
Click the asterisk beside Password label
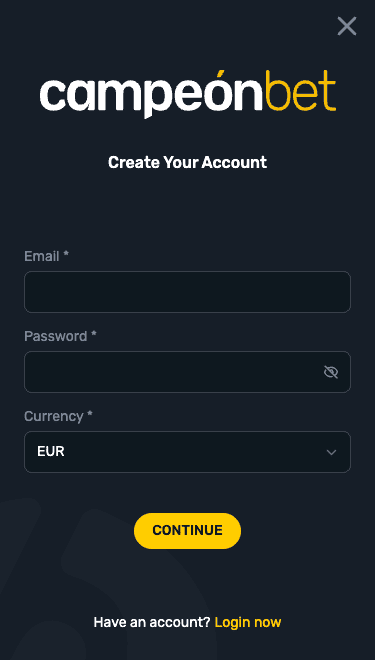94,334
